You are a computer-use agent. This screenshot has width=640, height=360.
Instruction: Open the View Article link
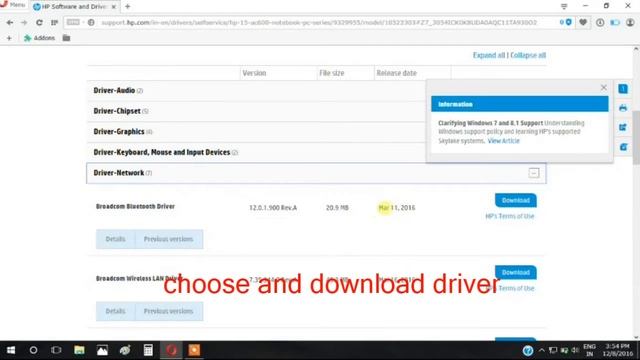point(504,141)
